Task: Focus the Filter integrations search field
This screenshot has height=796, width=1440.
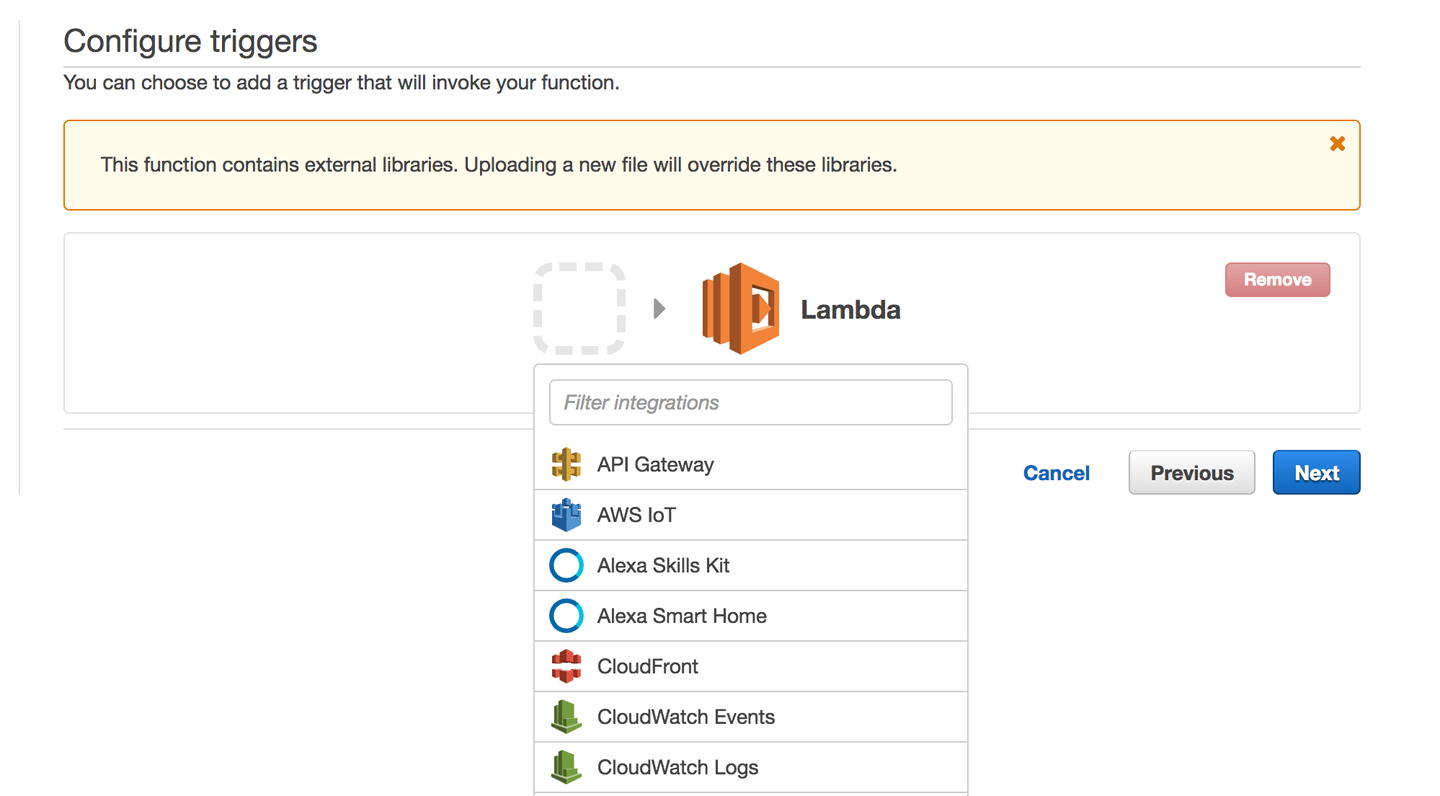Action: [750, 403]
